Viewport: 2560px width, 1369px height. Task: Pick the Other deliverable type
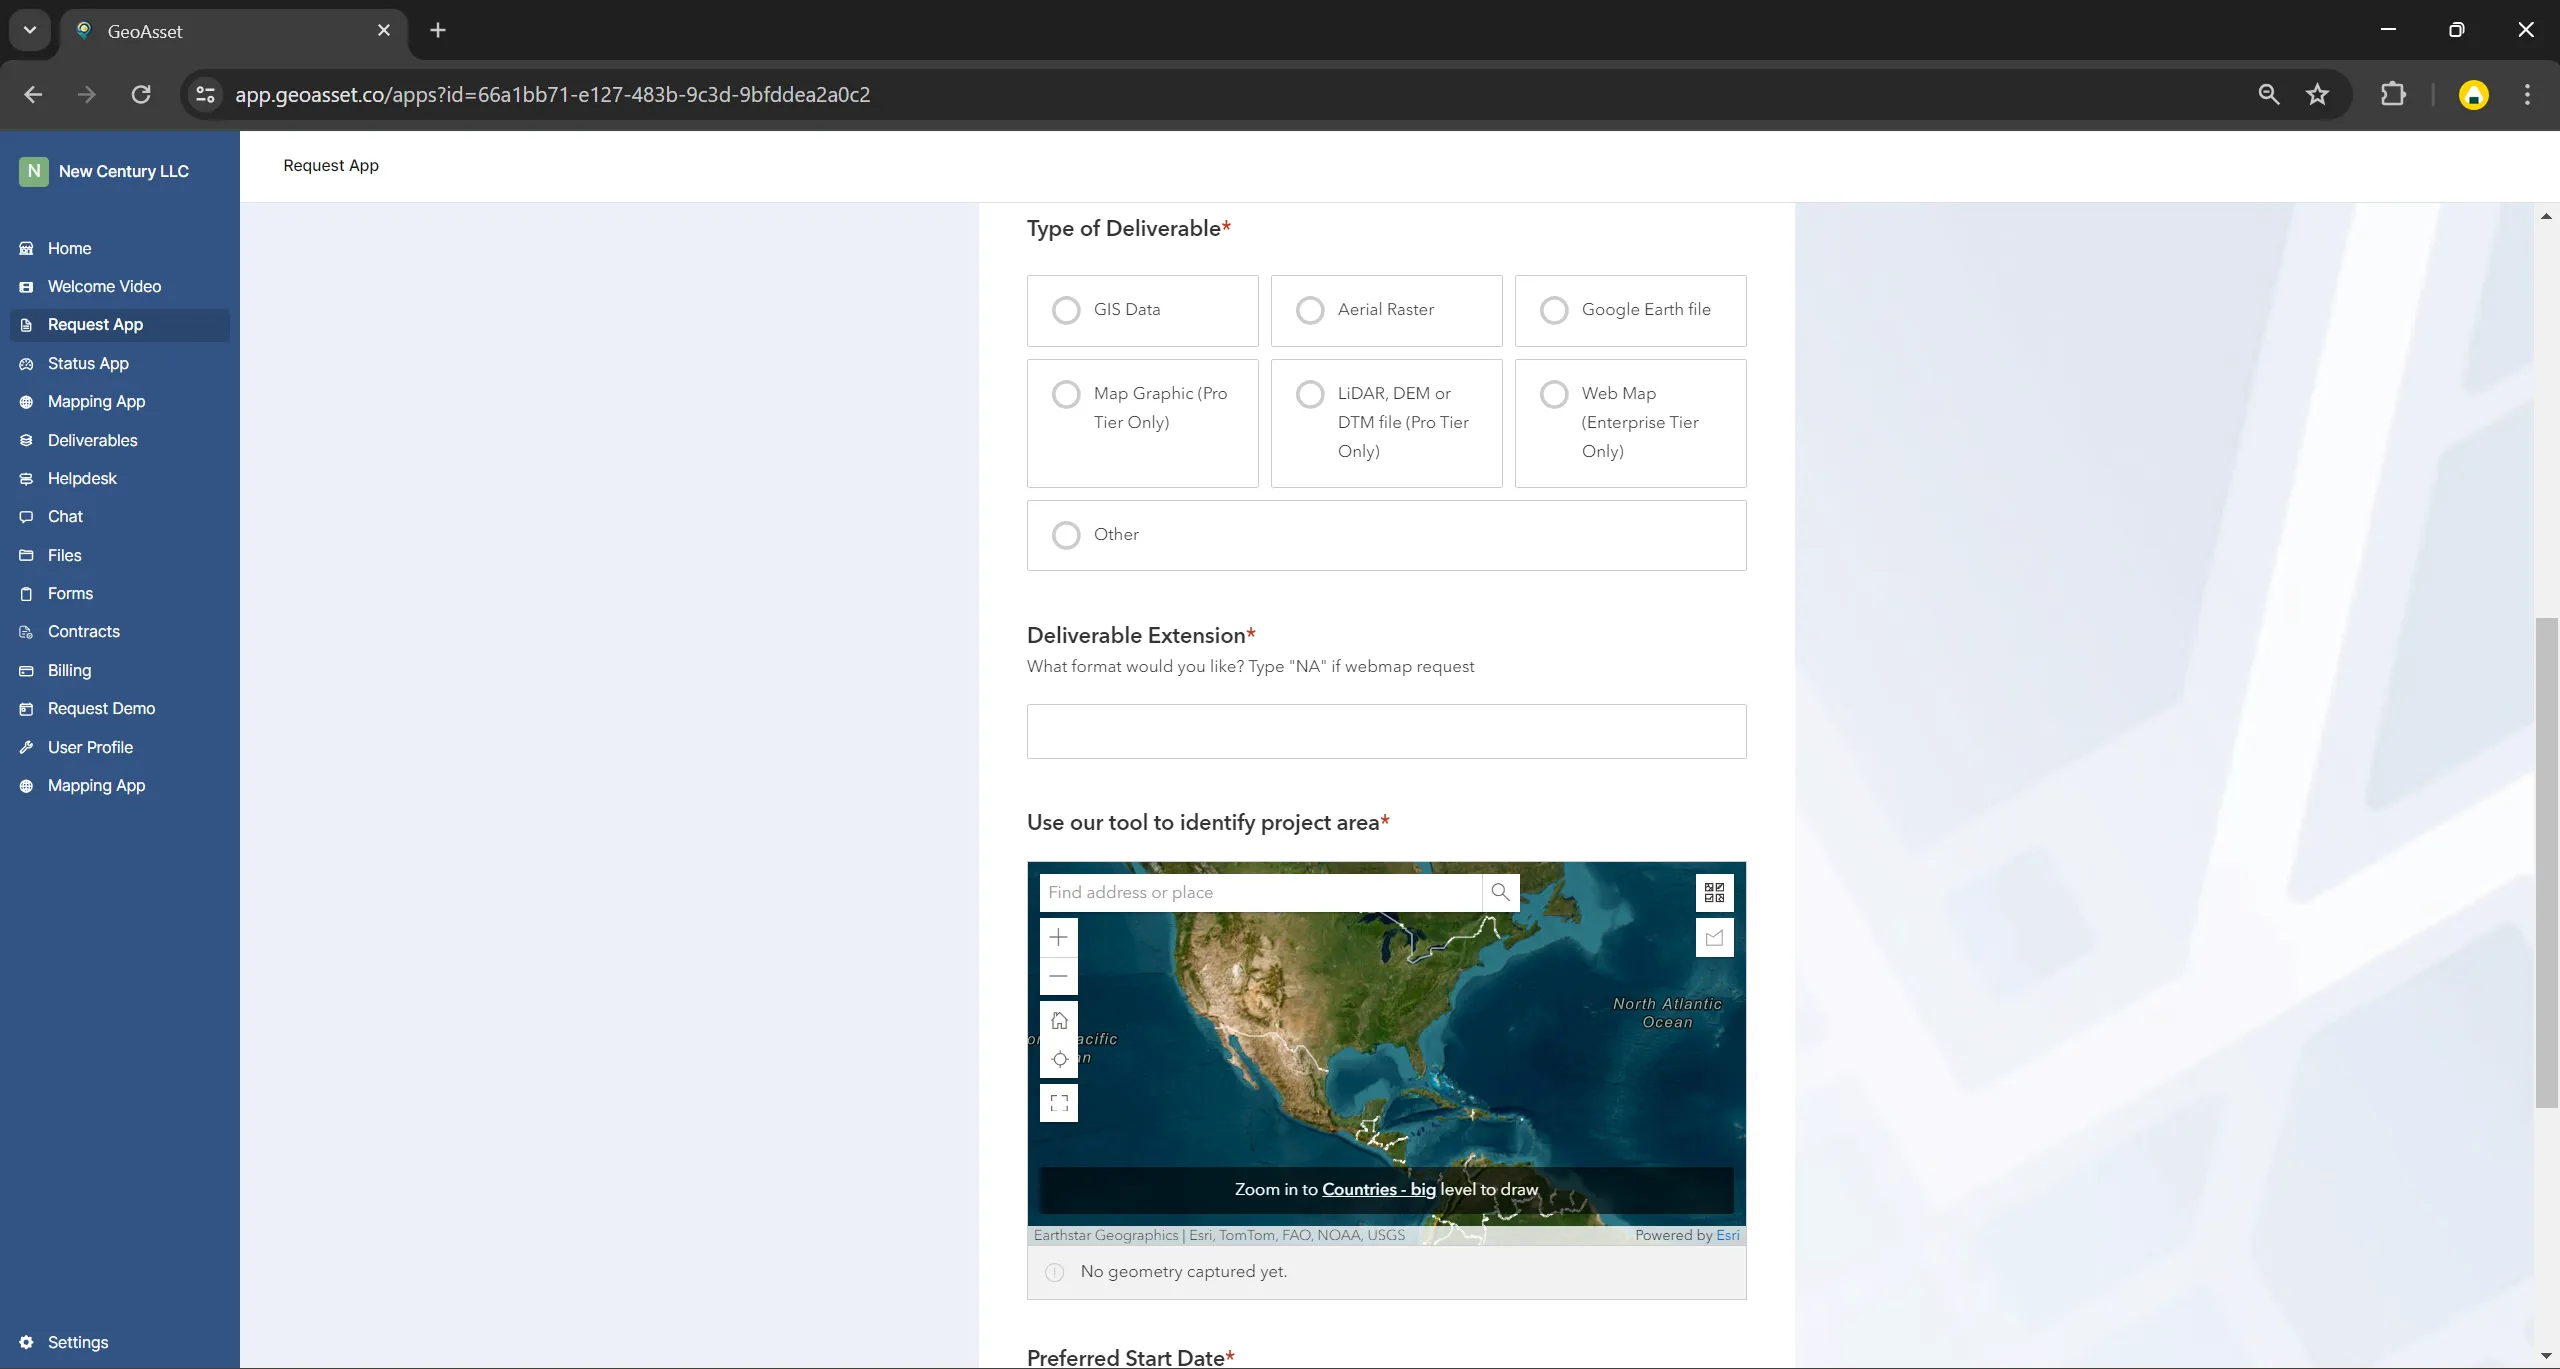(x=1066, y=535)
